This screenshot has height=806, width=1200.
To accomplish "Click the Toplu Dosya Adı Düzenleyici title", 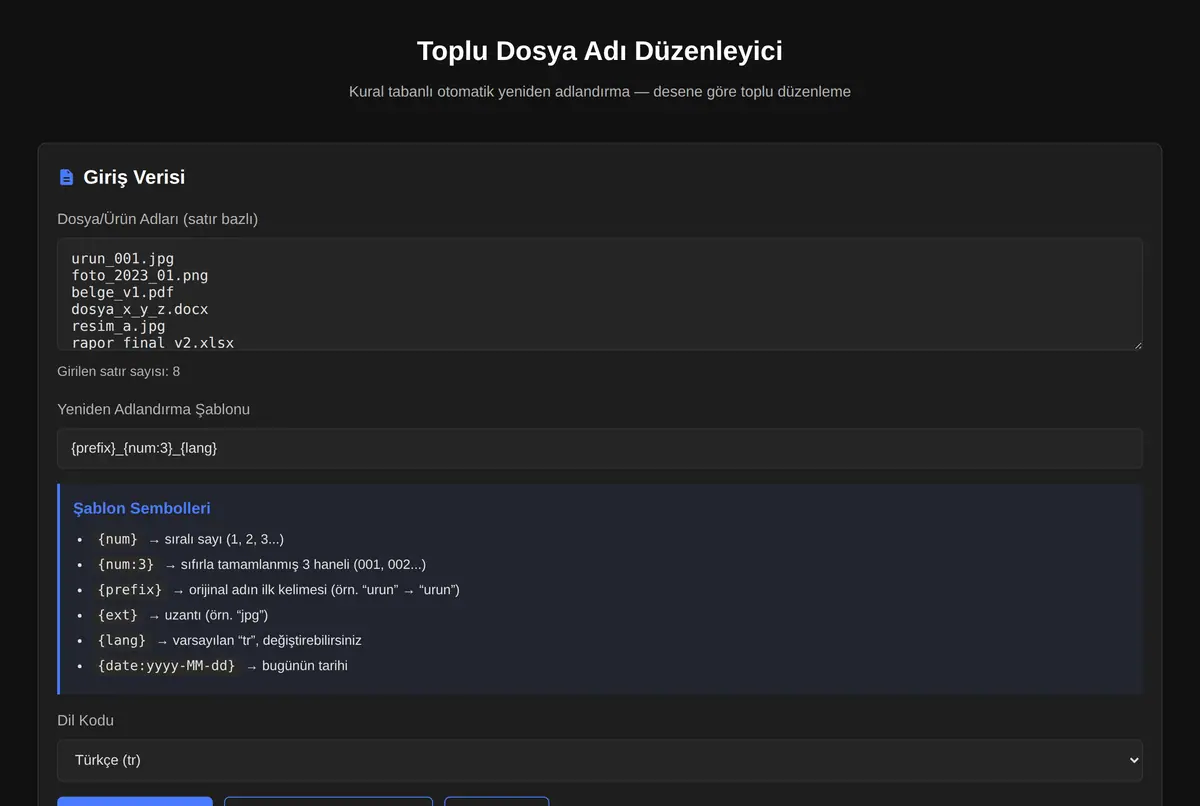I will click(x=600, y=51).
